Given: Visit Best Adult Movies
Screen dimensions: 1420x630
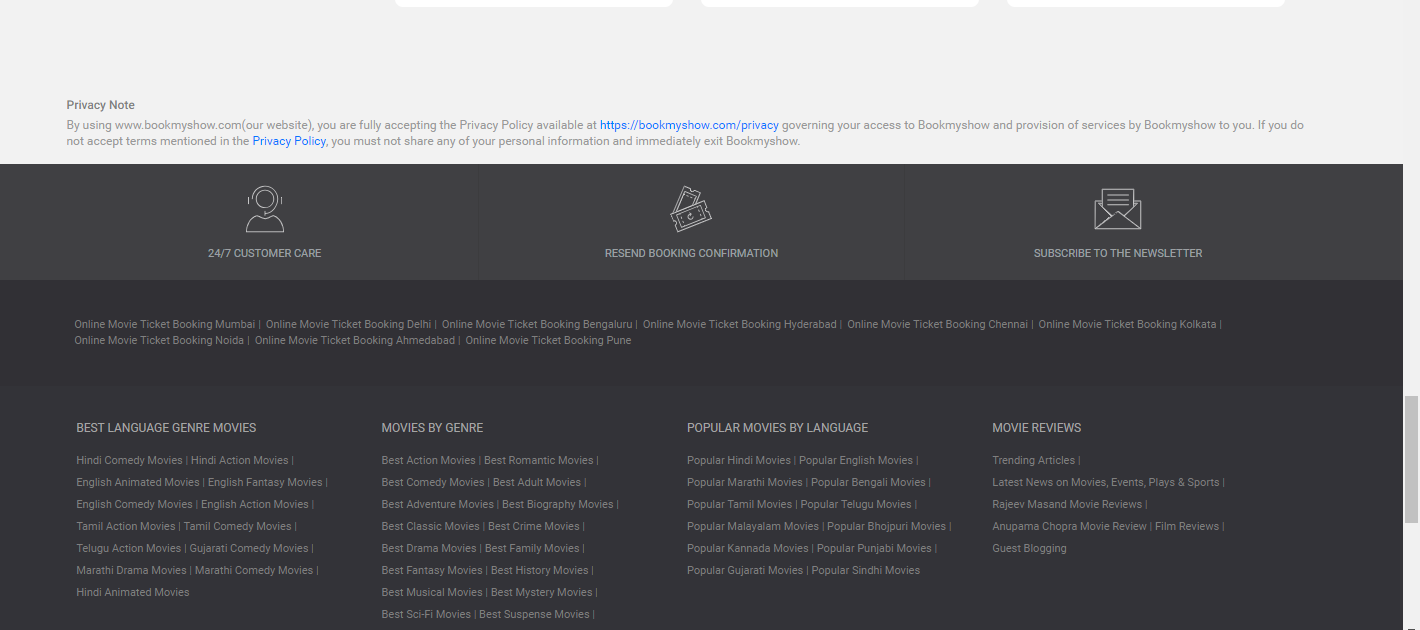Looking at the screenshot, I should [537, 482].
